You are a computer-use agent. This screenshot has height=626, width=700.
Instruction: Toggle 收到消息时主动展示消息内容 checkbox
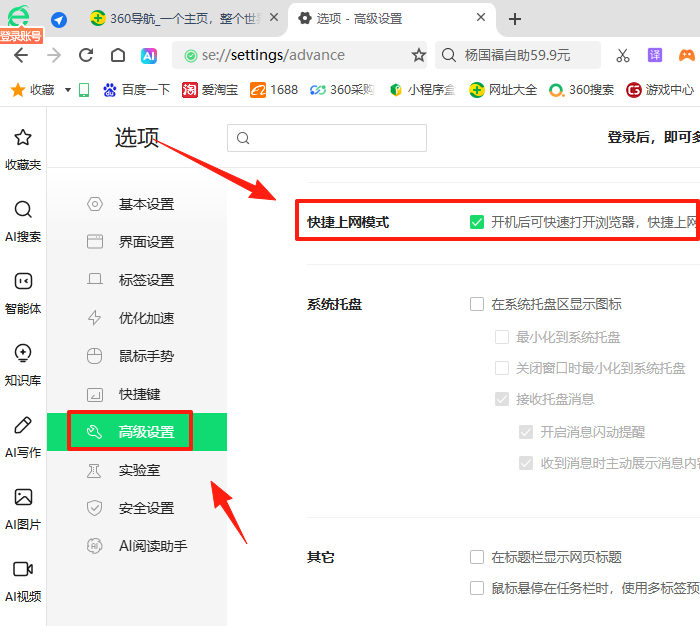(x=526, y=463)
